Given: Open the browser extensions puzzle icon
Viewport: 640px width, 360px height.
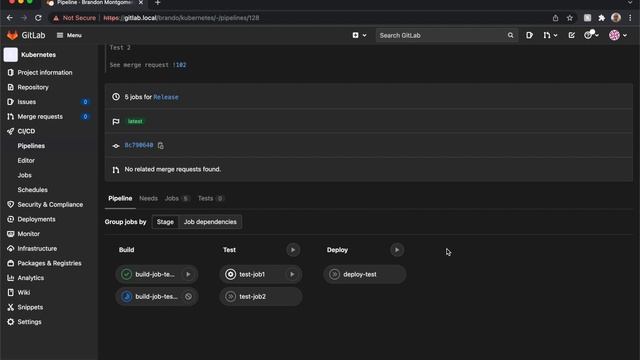Looking at the screenshot, I should tap(602, 18).
